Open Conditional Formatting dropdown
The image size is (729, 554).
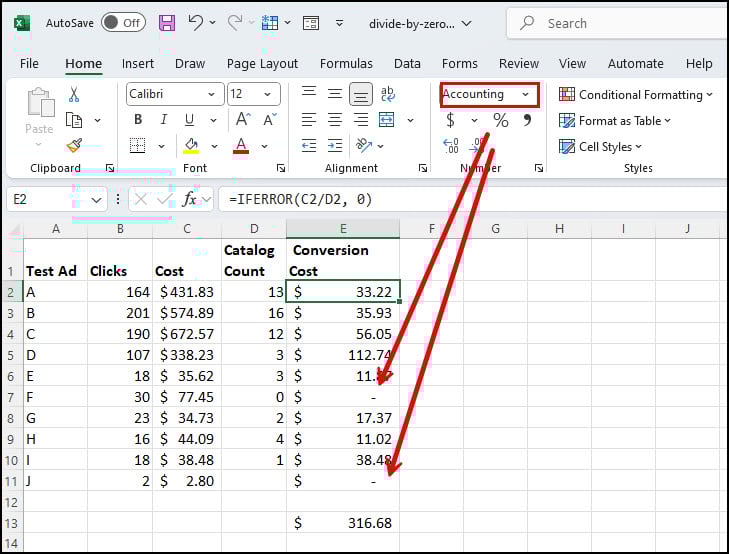(x=636, y=95)
